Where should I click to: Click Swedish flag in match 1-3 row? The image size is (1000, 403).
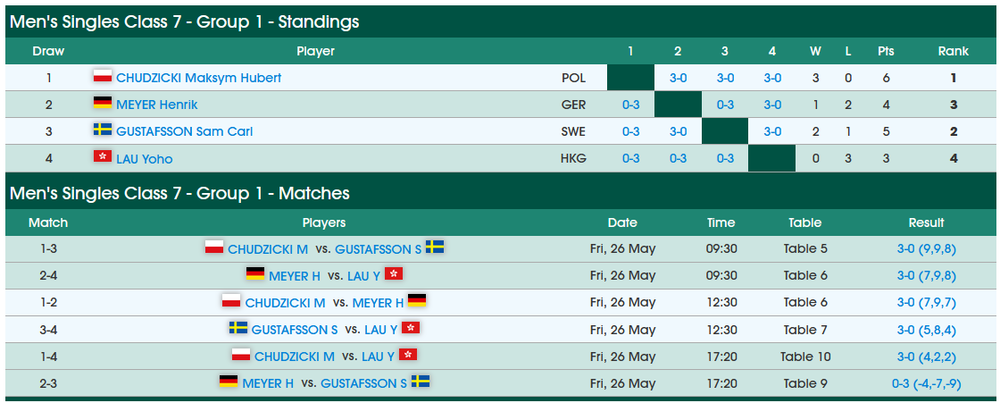pos(435,247)
